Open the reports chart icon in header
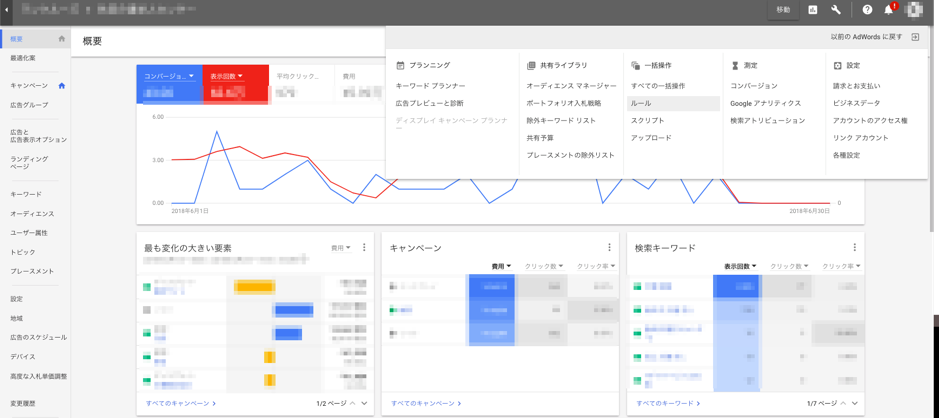The image size is (939, 418). pos(813,10)
